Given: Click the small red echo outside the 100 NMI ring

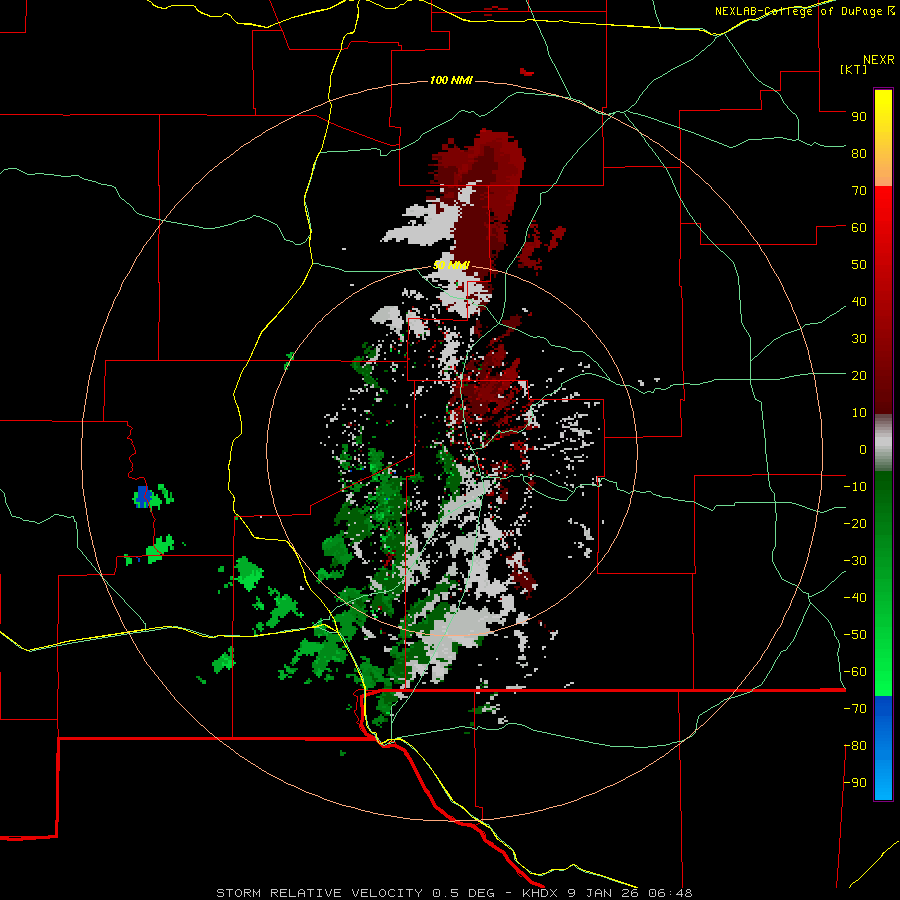Looking at the screenshot, I should point(526,72).
